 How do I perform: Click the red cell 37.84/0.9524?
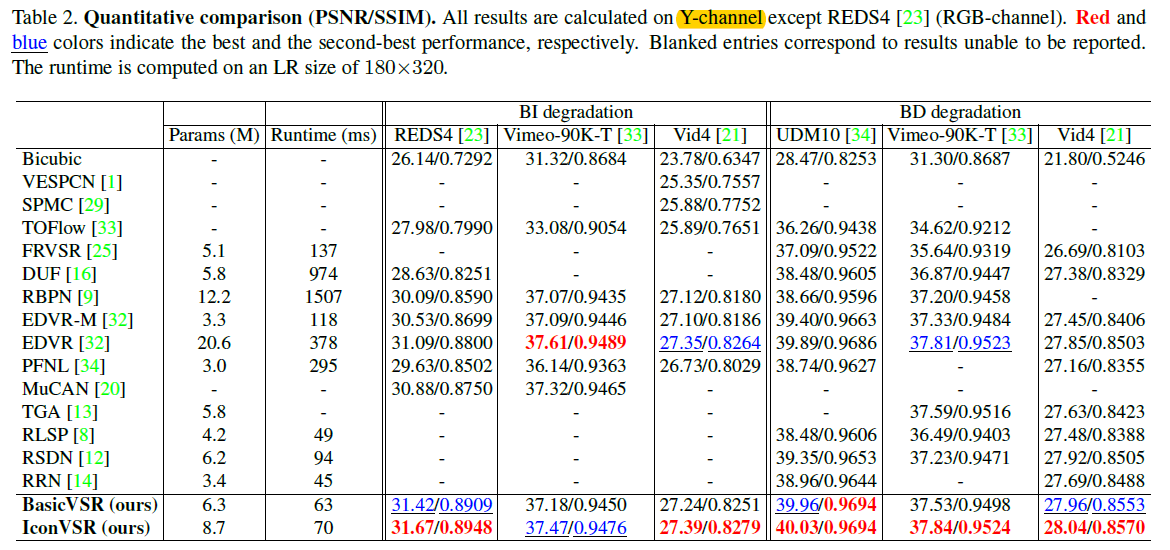[x=959, y=528]
